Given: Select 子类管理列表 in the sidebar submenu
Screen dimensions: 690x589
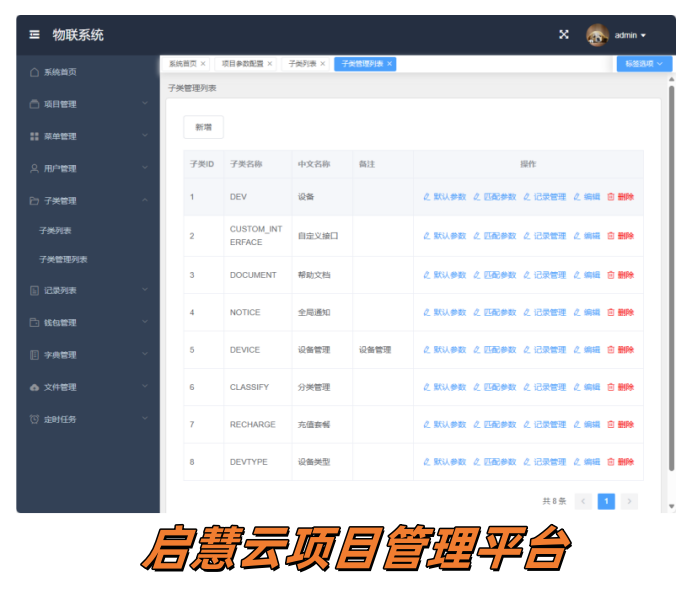Looking at the screenshot, I should tap(63, 260).
